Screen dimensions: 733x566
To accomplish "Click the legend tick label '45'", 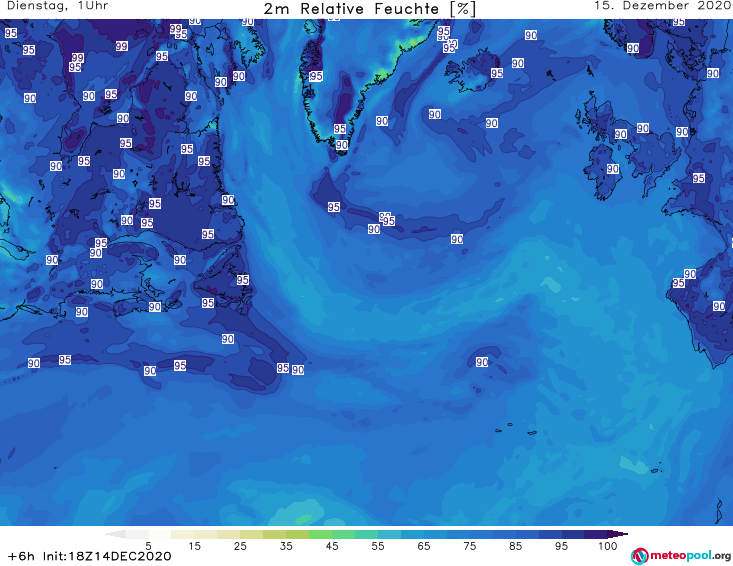I will point(332,546).
